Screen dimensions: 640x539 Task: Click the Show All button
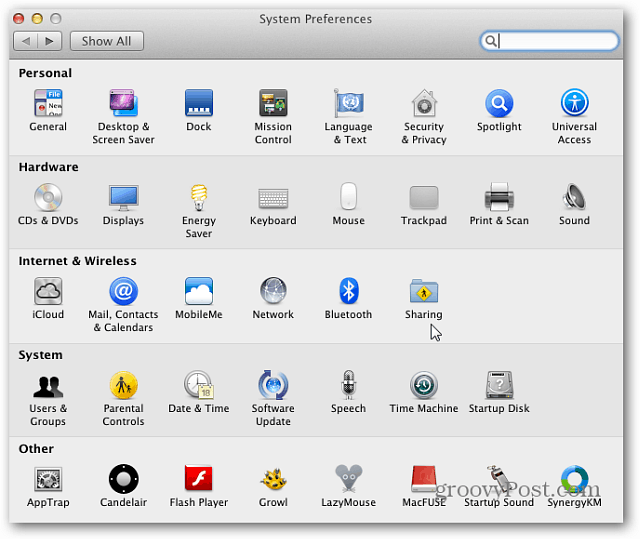(x=107, y=41)
